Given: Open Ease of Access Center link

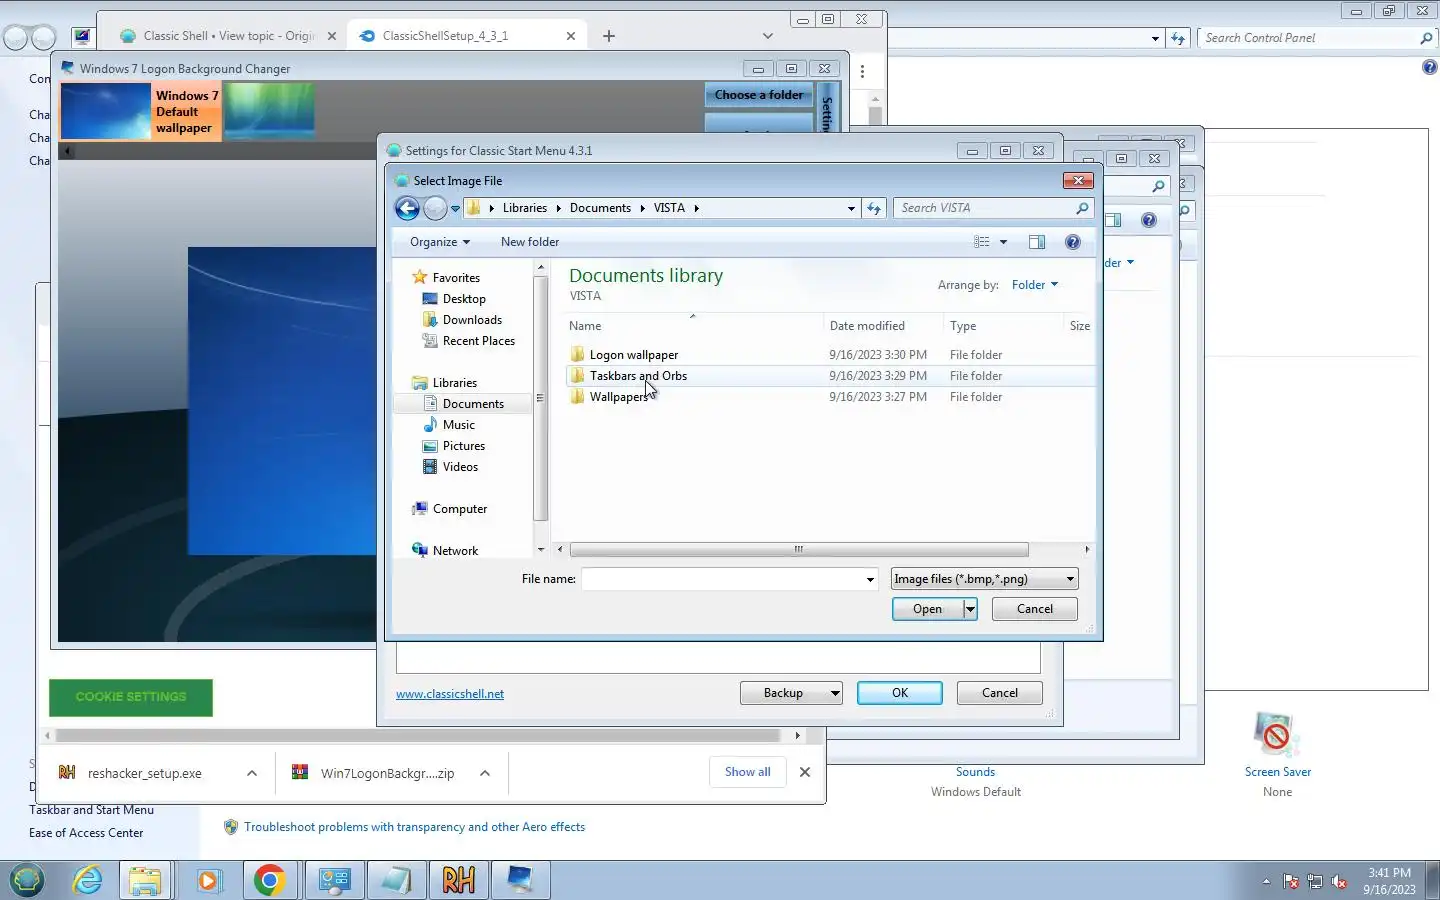Looking at the screenshot, I should point(86,833).
